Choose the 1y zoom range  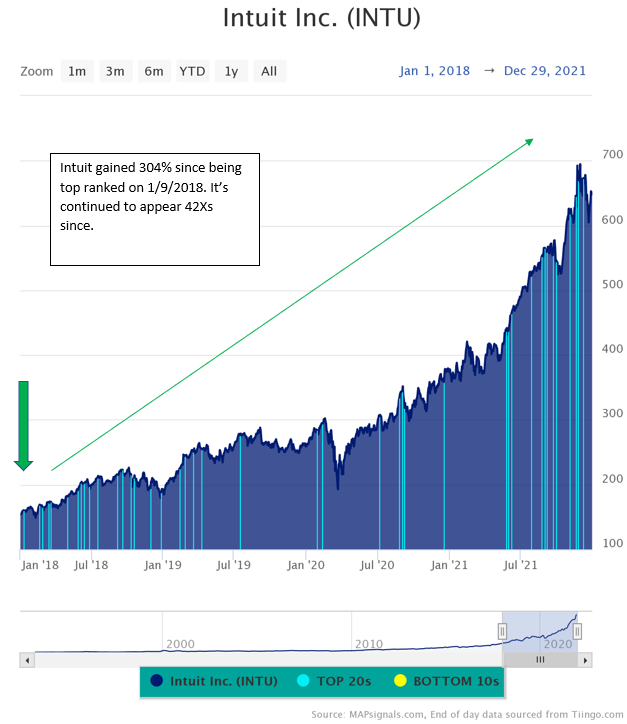click(x=231, y=71)
